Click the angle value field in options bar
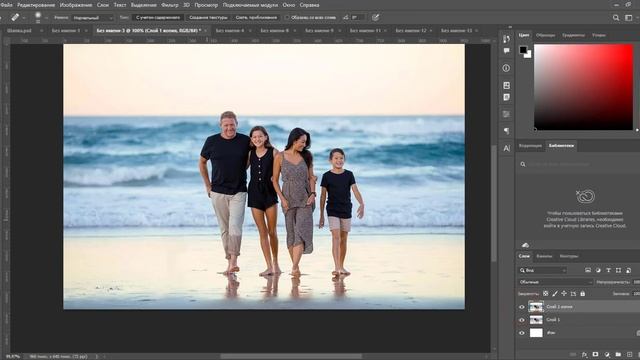The height and width of the screenshot is (360, 640). point(358,18)
